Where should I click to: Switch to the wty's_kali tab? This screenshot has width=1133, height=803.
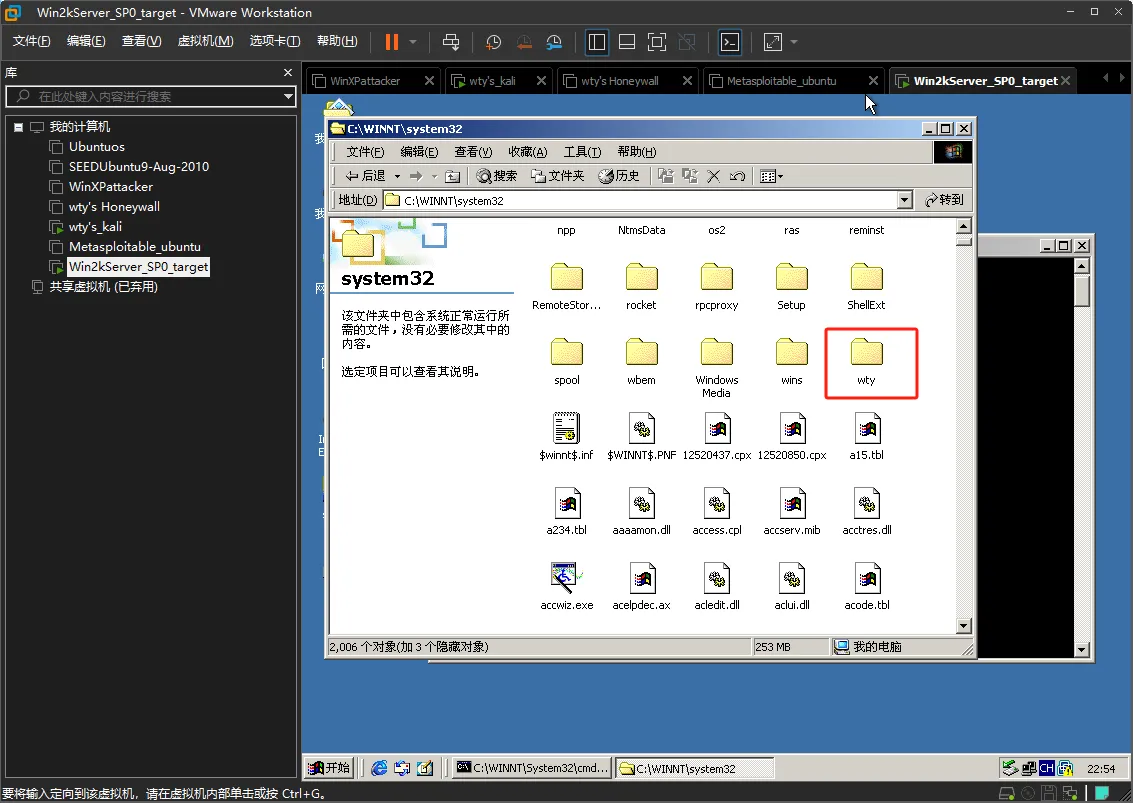492,81
